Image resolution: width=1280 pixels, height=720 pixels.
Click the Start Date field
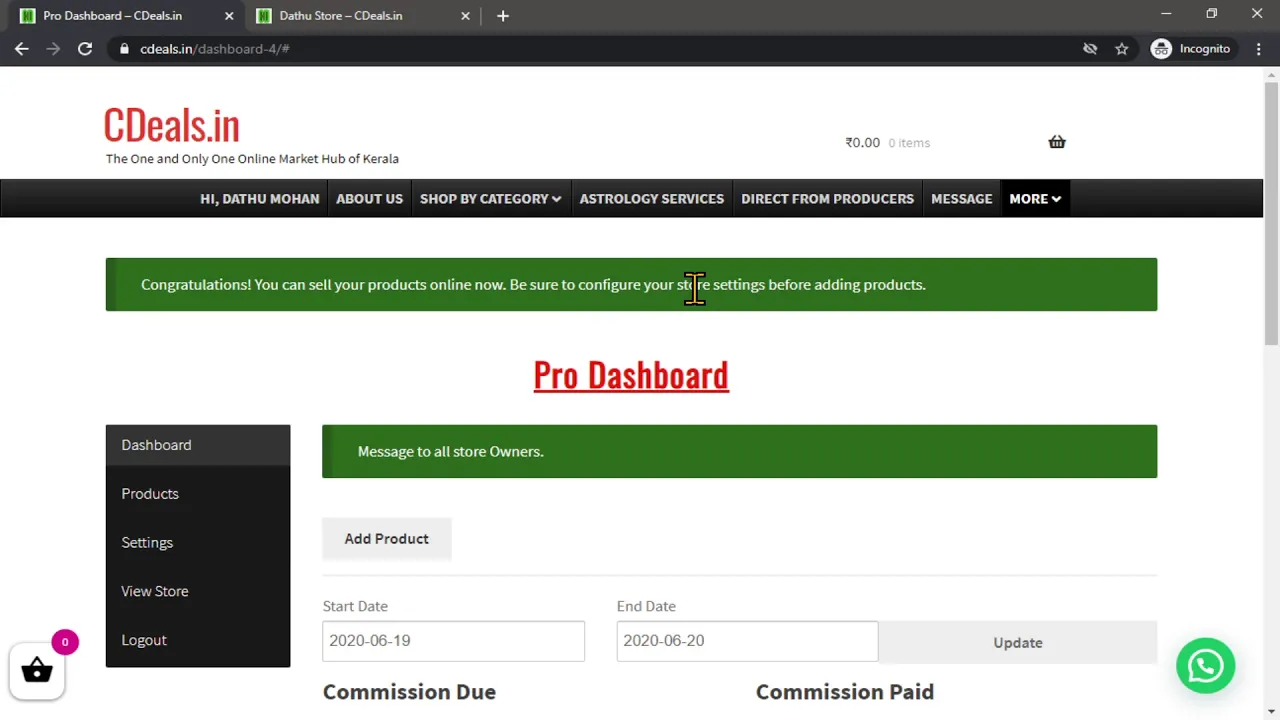tap(453, 641)
